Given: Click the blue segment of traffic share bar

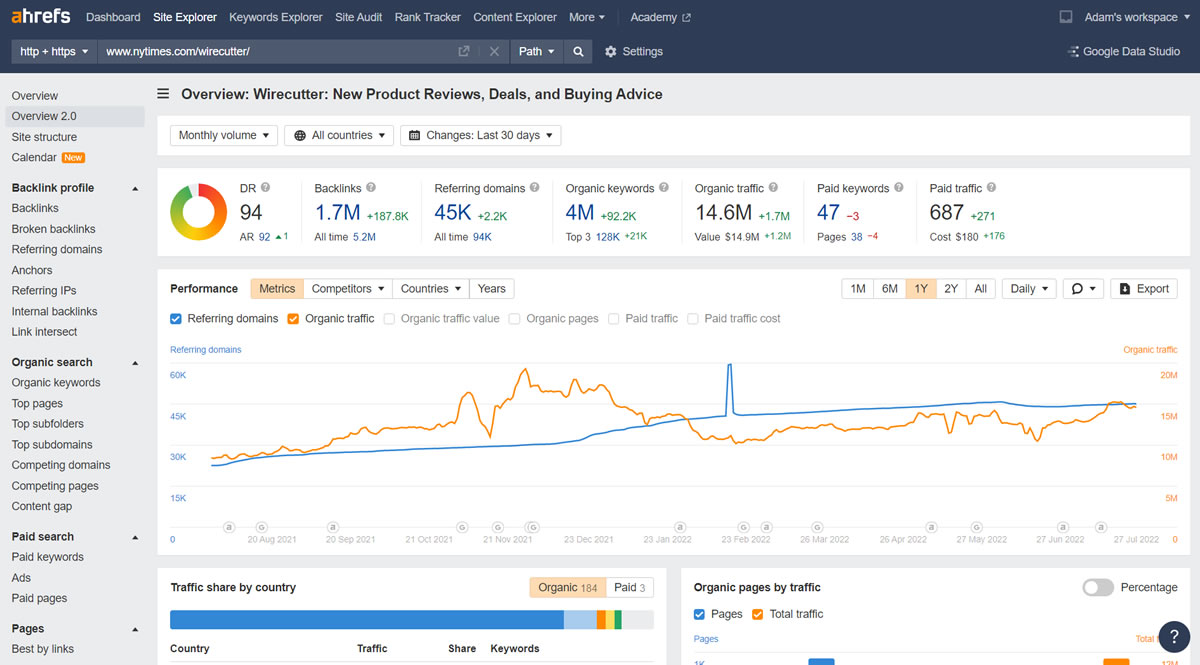Looking at the screenshot, I should point(367,620).
